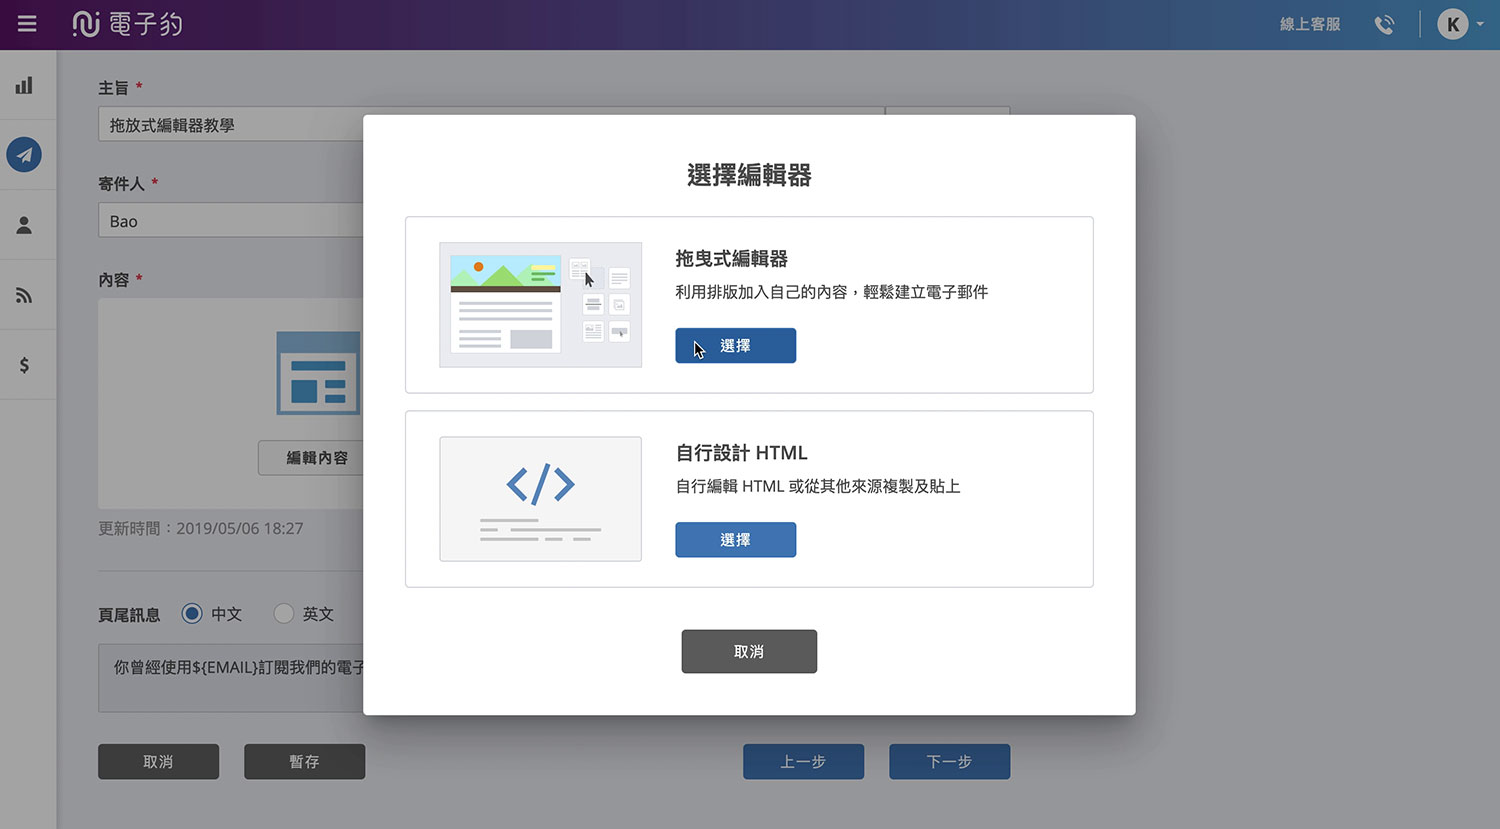Click bottom-left 取消 button
Screen dimensions: 1500x829
click(158, 761)
